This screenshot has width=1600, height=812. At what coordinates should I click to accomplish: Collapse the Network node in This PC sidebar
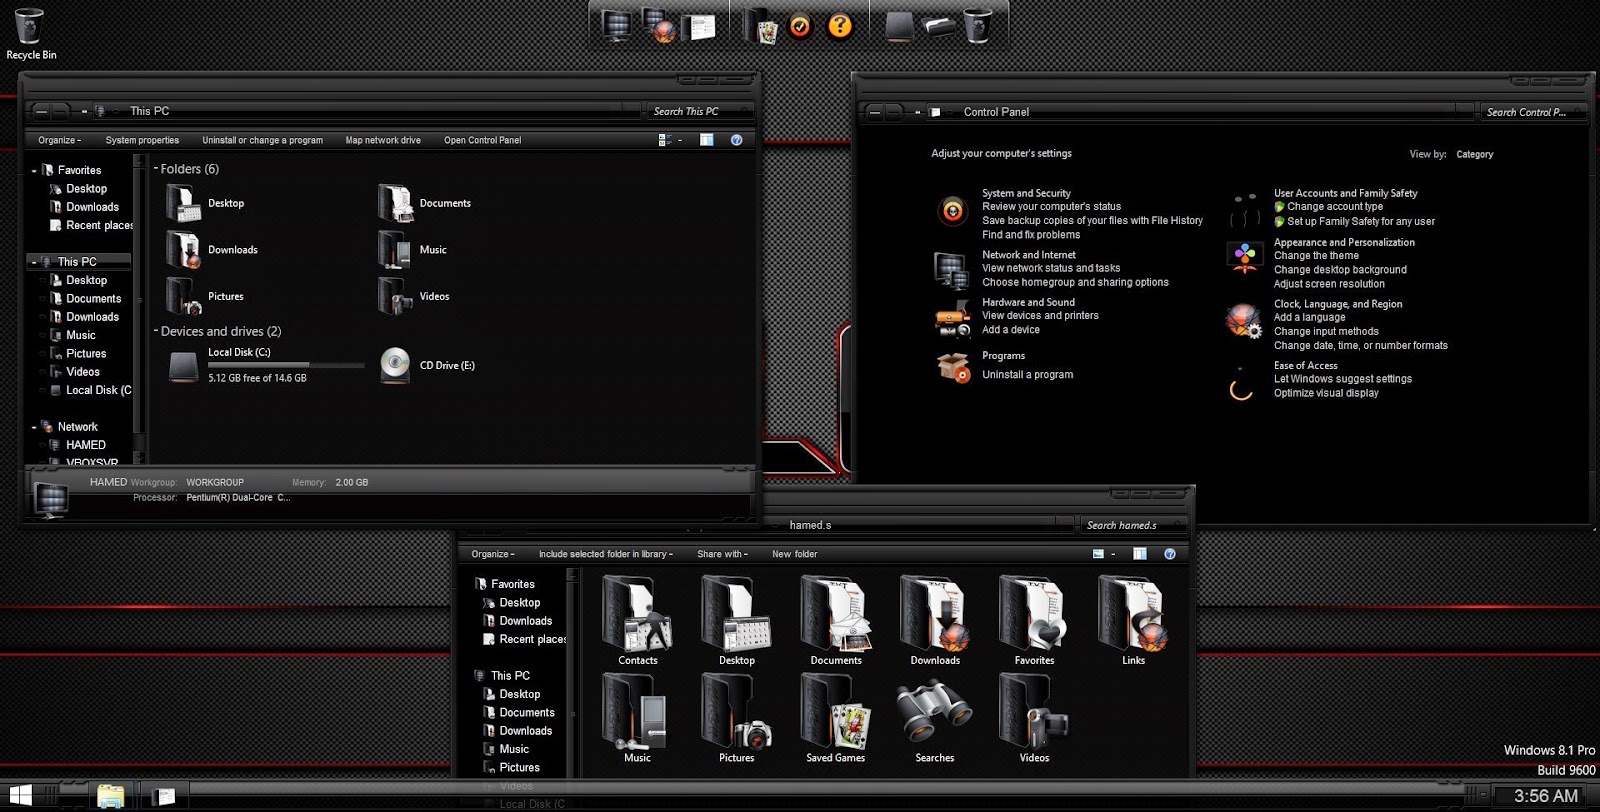(x=34, y=427)
